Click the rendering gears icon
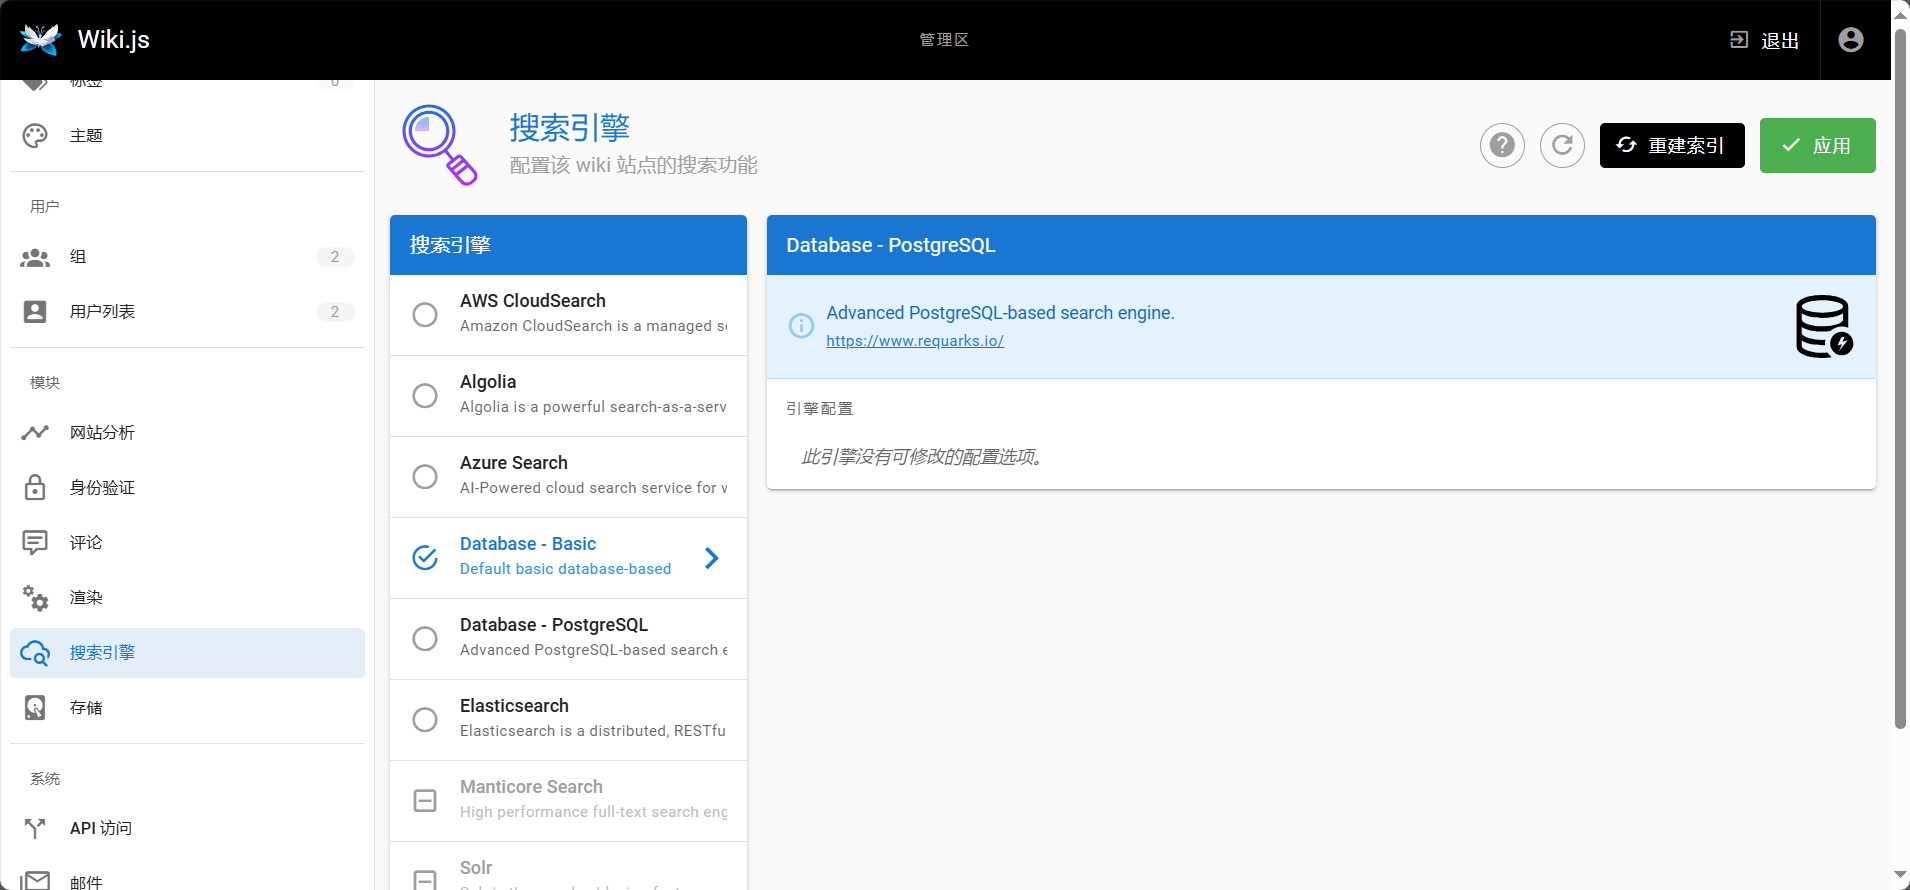 coord(35,598)
